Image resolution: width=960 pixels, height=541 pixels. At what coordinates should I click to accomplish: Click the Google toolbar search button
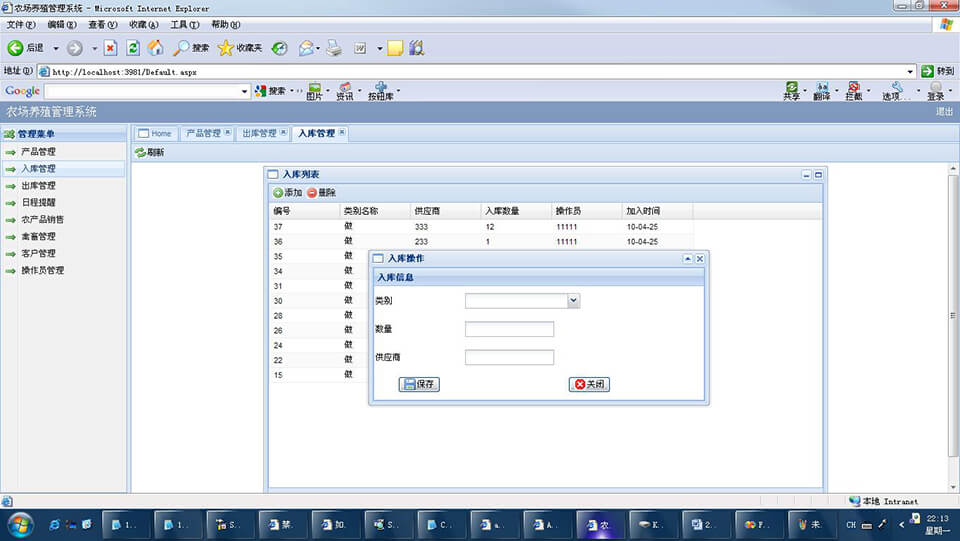click(270, 91)
